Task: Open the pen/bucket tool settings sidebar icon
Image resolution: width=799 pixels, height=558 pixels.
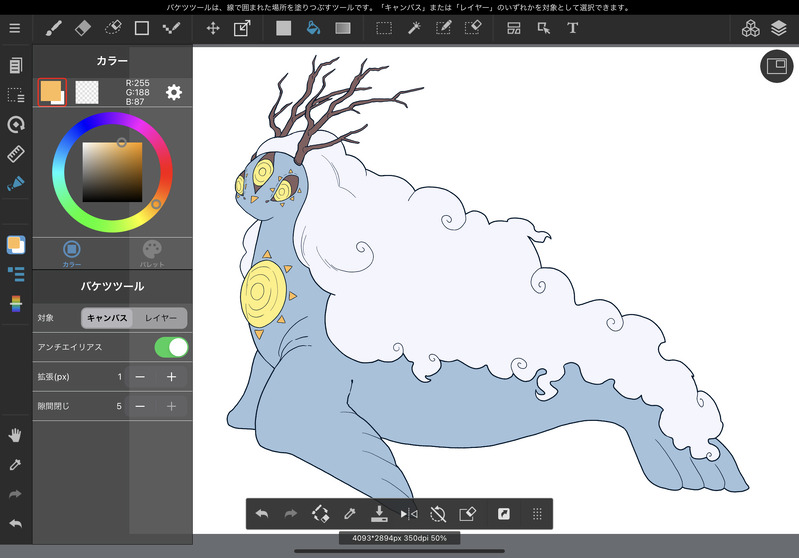Action: click(16, 183)
